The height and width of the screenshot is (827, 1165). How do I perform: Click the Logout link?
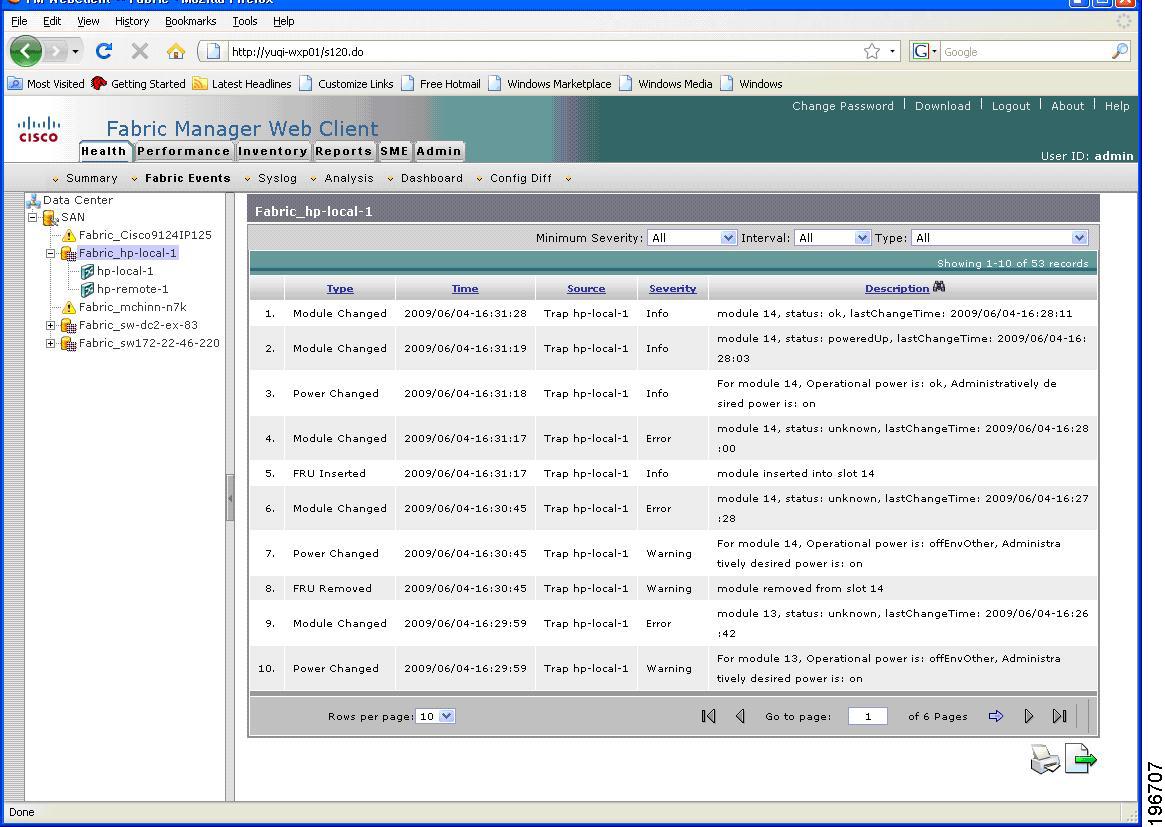point(1010,105)
